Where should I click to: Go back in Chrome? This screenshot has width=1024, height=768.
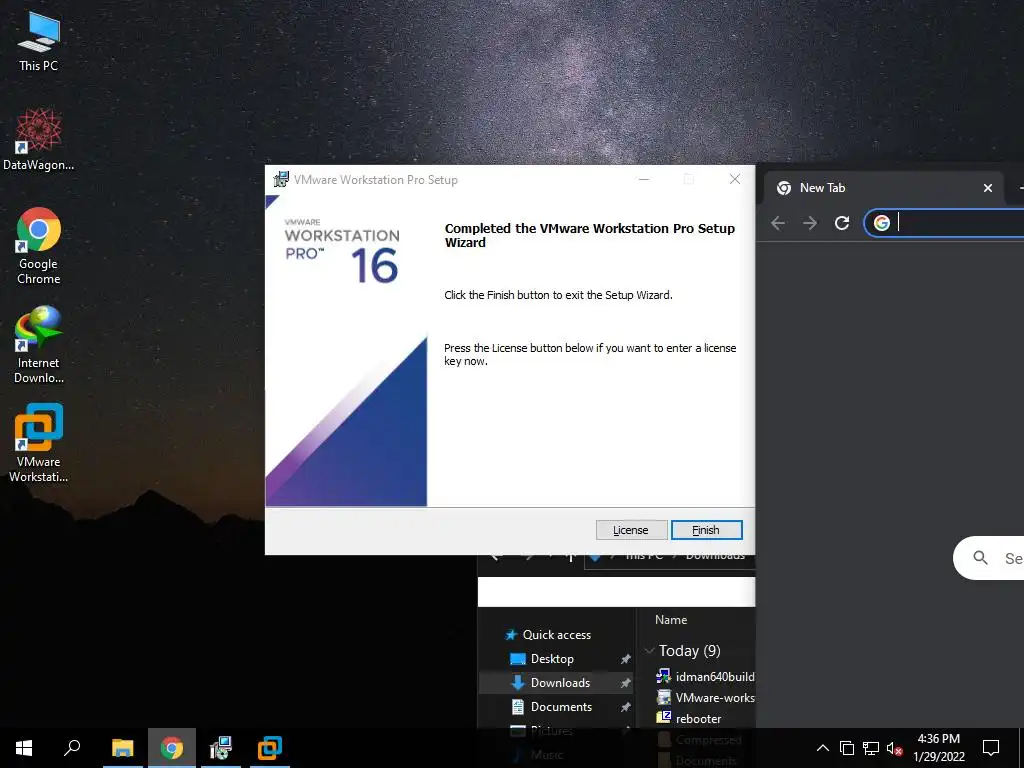pyautogui.click(x=777, y=223)
